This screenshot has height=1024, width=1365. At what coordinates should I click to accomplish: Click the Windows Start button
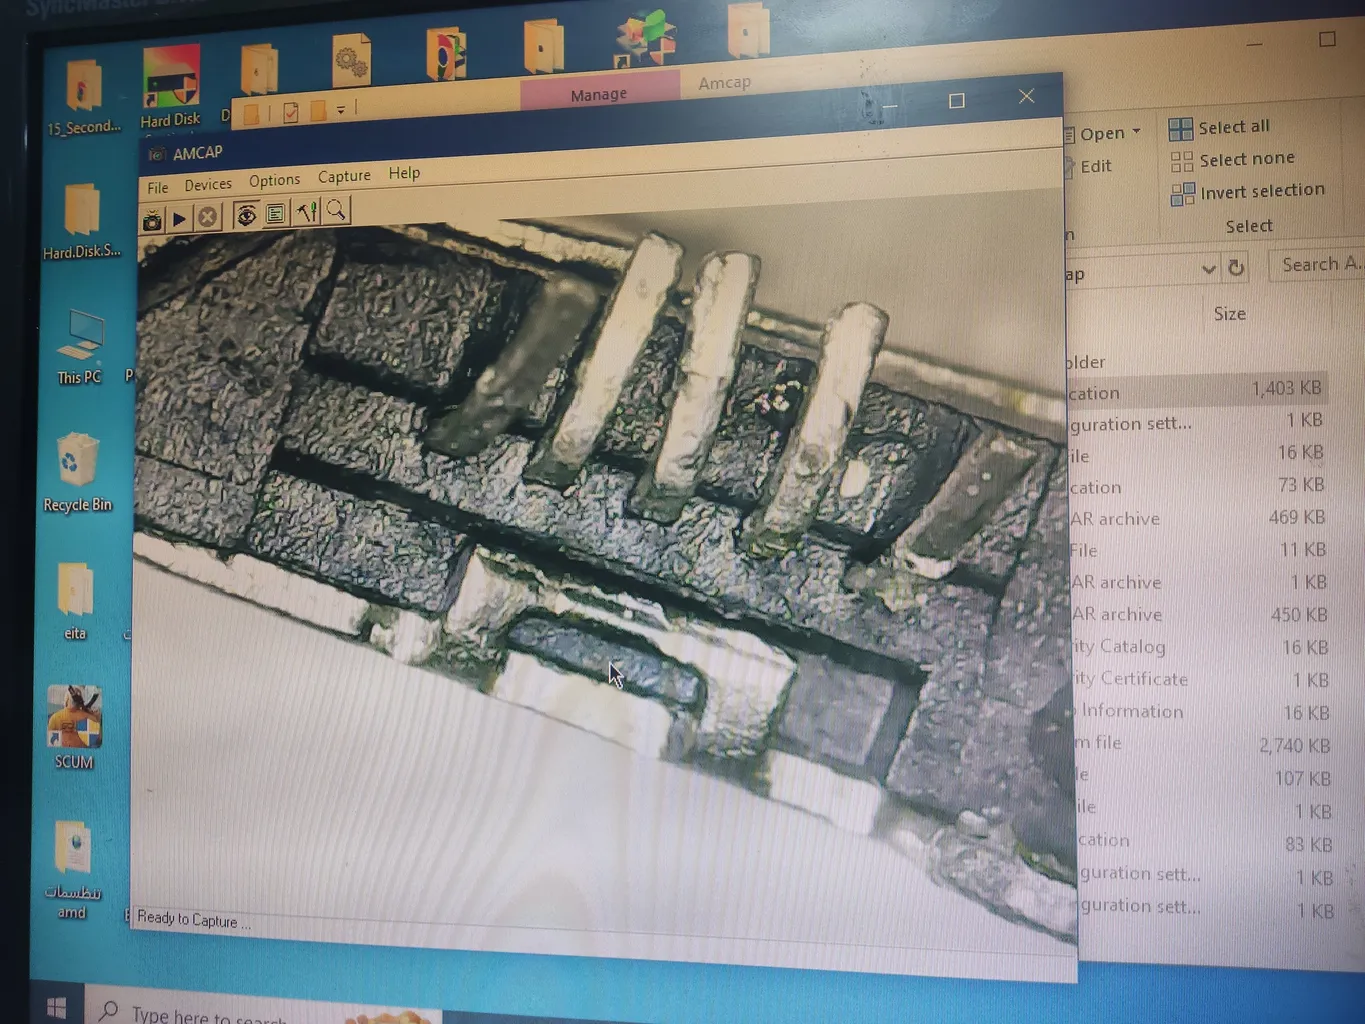click(56, 1008)
